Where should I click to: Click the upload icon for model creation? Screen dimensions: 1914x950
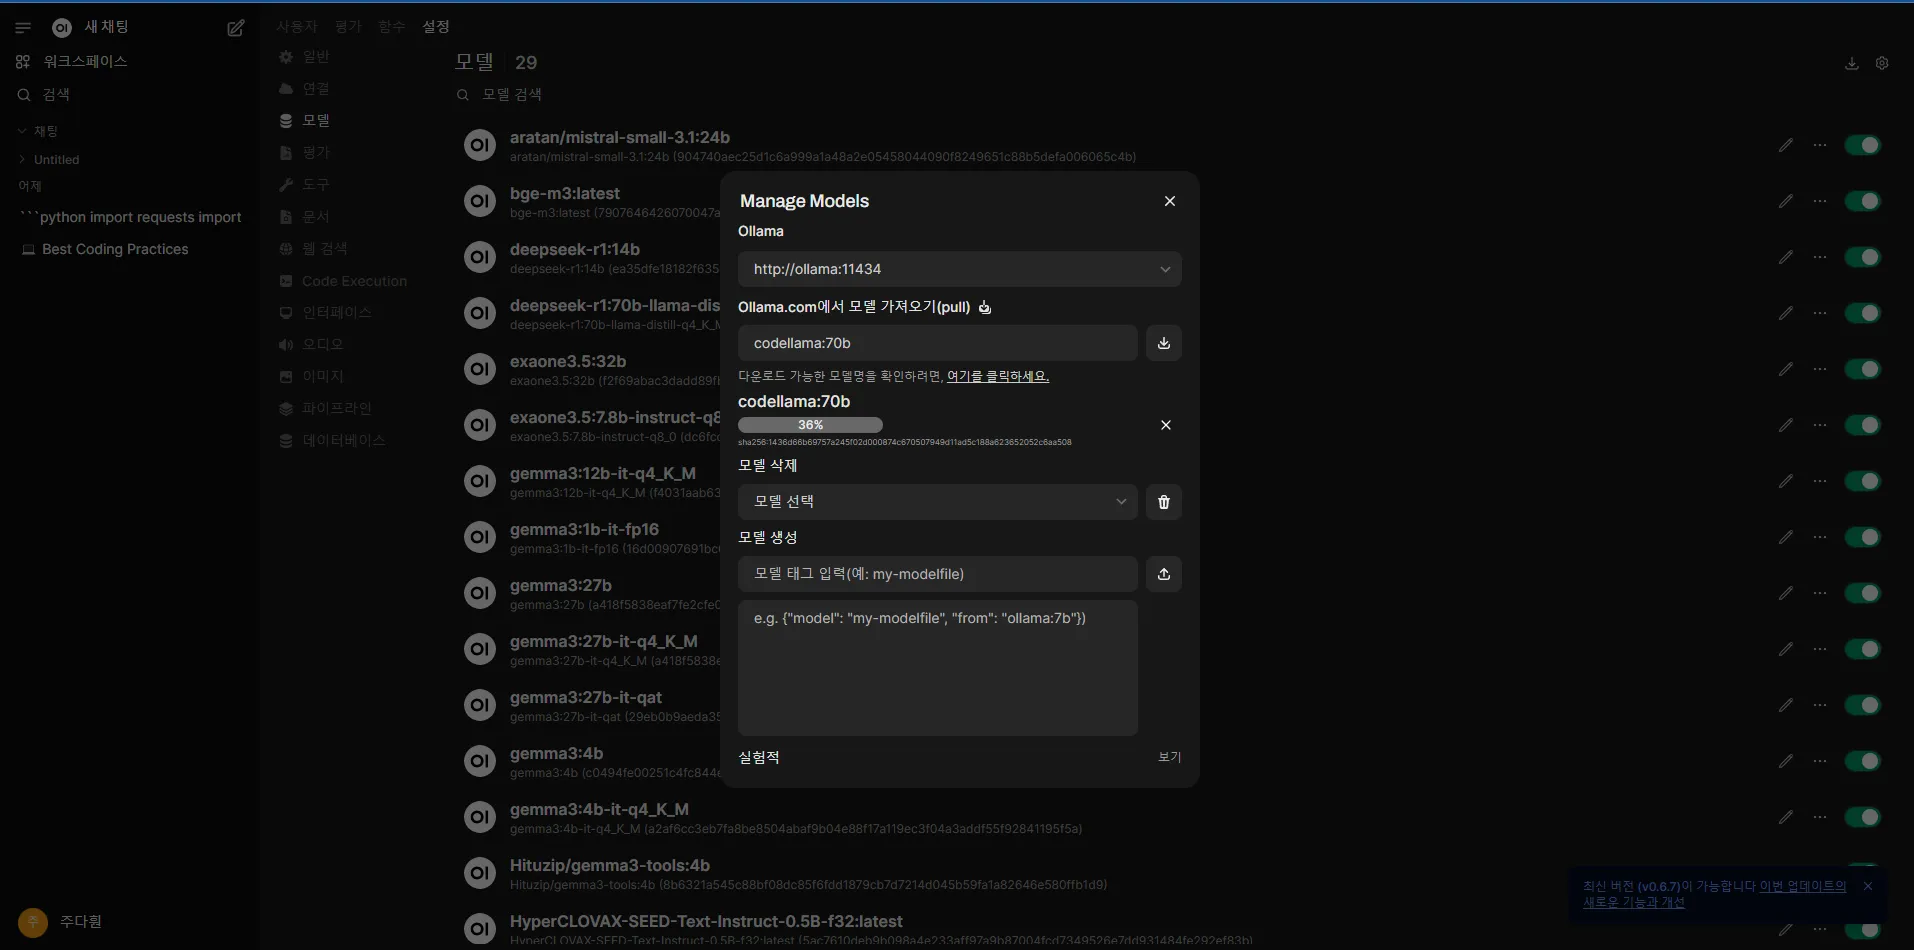pyautogui.click(x=1163, y=574)
